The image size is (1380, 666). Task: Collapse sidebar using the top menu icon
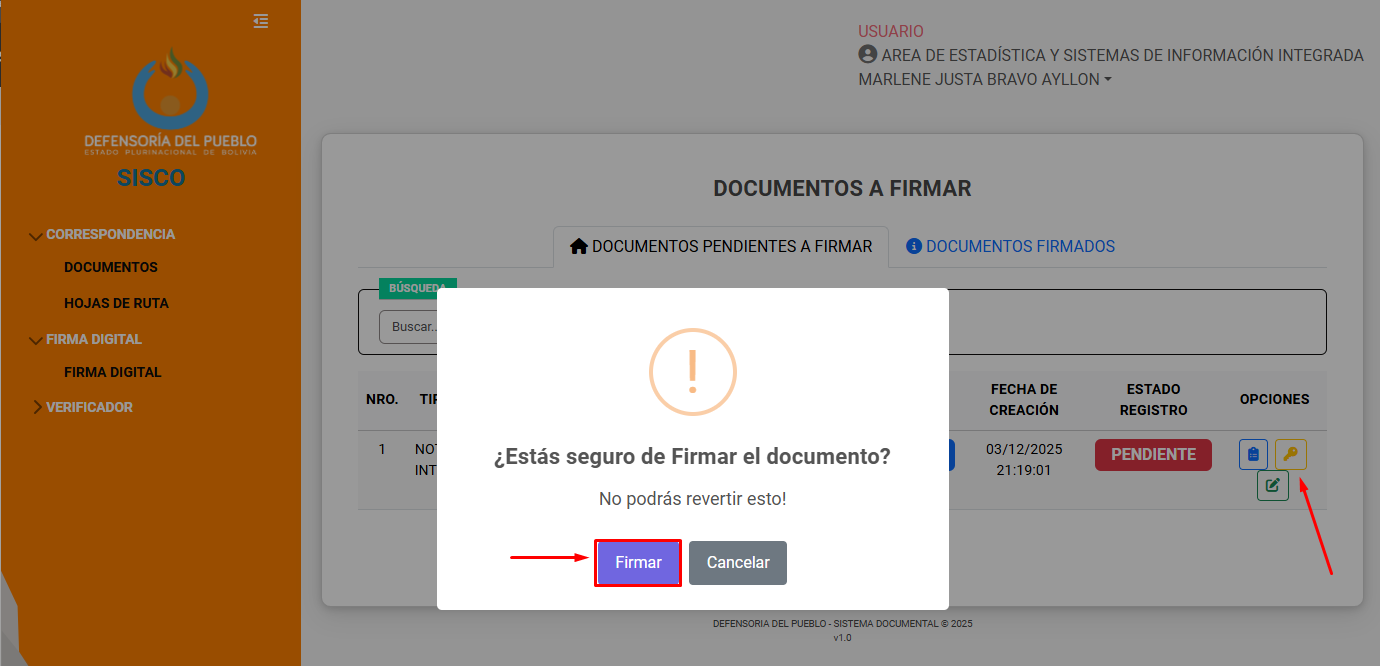tap(261, 21)
